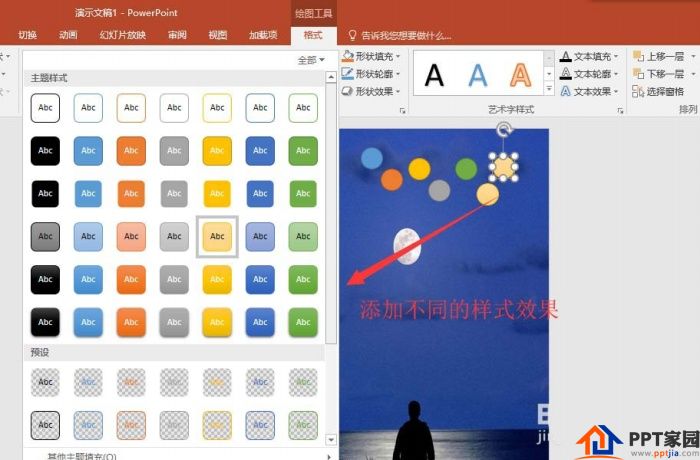Click the moon image on the slide
Image resolution: width=700 pixels, height=460 pixels.
coord(407,246)
